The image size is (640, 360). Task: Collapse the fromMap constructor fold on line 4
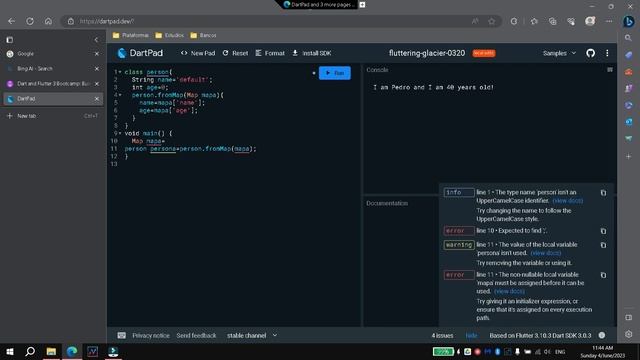click(x=120, y=95)
